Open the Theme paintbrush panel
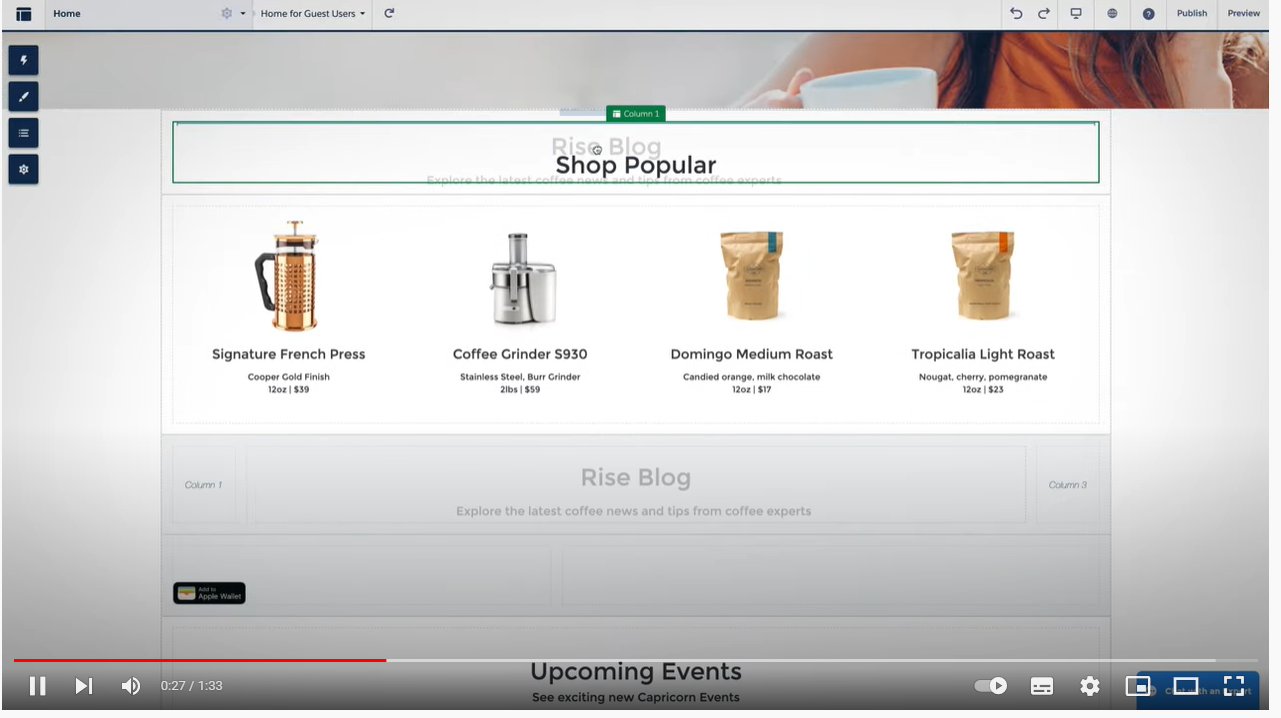Screen dimensions: 1281x718 point(24,97)
